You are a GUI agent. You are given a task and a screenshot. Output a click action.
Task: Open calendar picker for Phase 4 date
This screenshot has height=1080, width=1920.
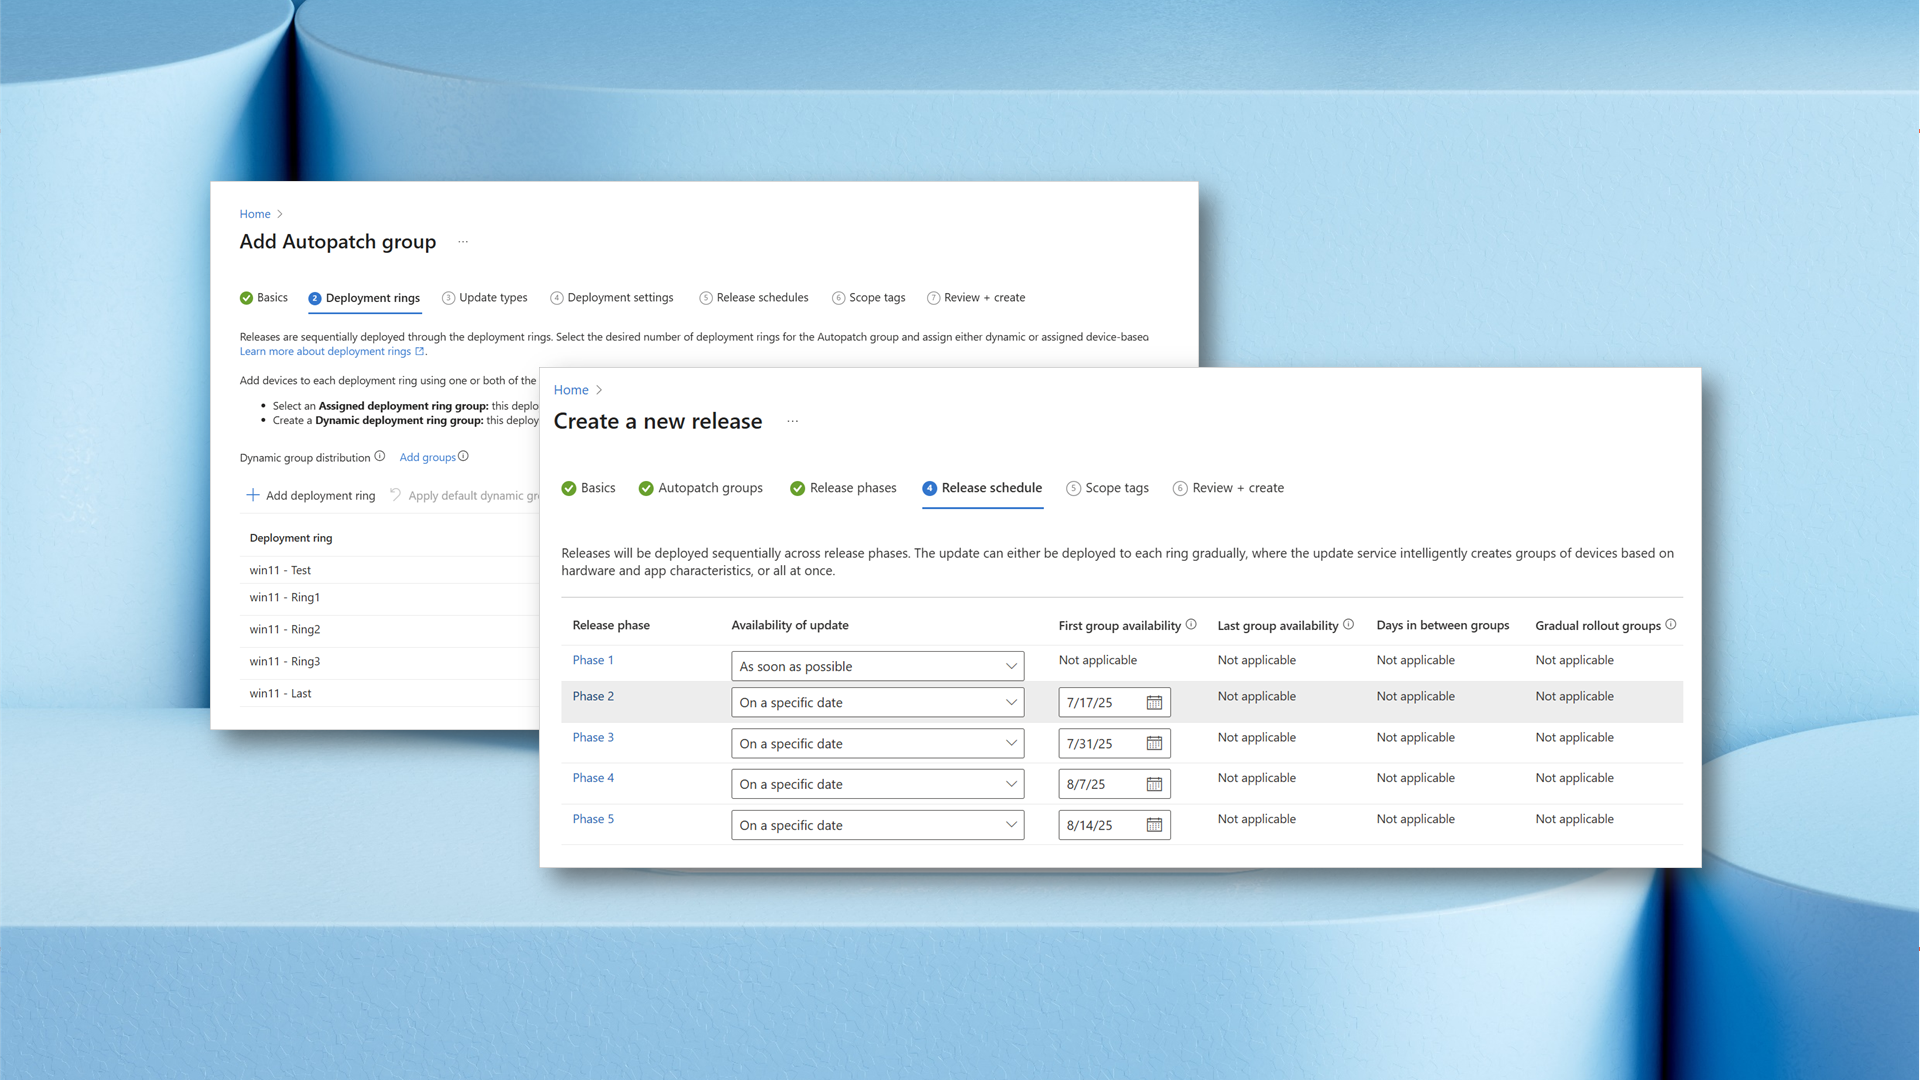click(1154, 785)
